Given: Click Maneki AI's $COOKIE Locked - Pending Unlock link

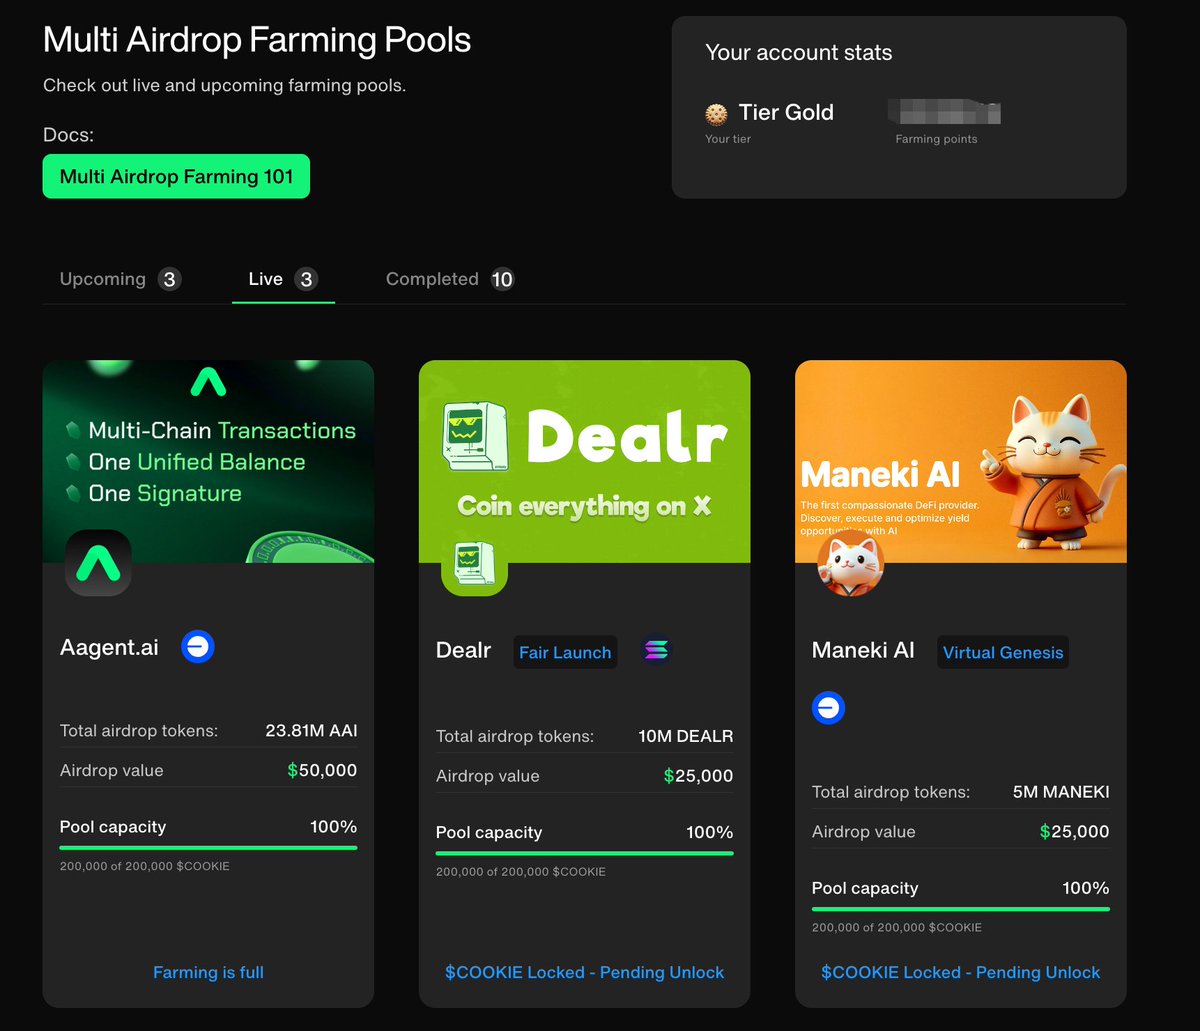Looking at the screenshot, I should pos(960,972).
